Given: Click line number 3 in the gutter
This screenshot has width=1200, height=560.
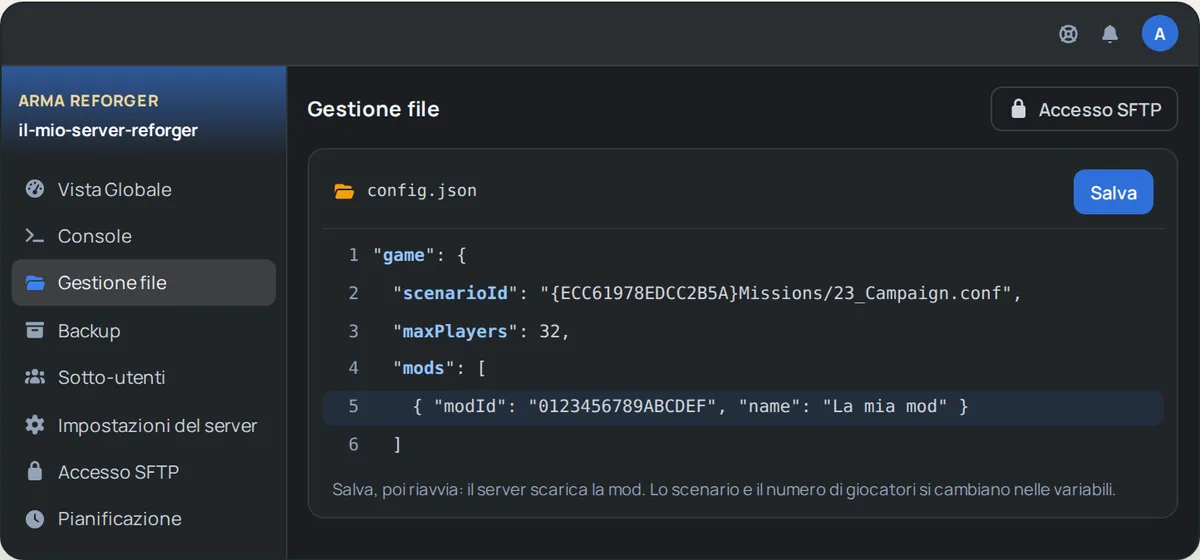Looking at the screenshot, I should (353, 331).
